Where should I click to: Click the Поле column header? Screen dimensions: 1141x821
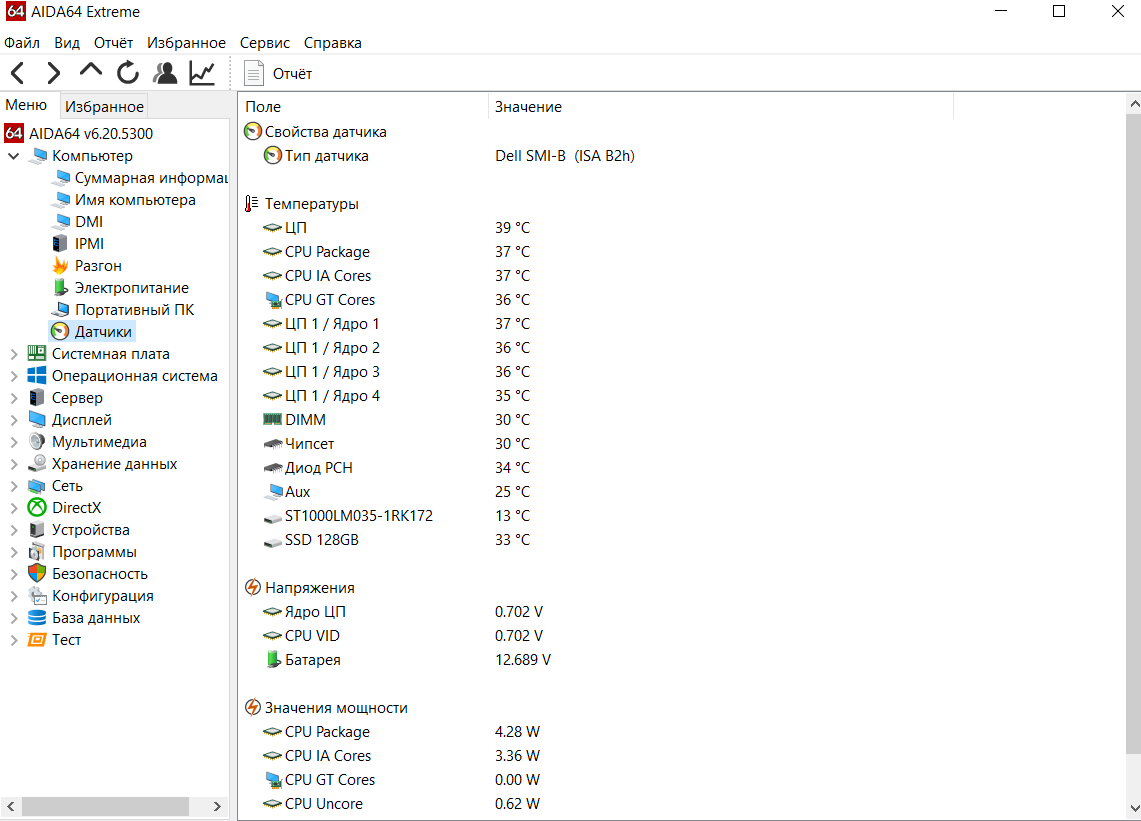363,107
